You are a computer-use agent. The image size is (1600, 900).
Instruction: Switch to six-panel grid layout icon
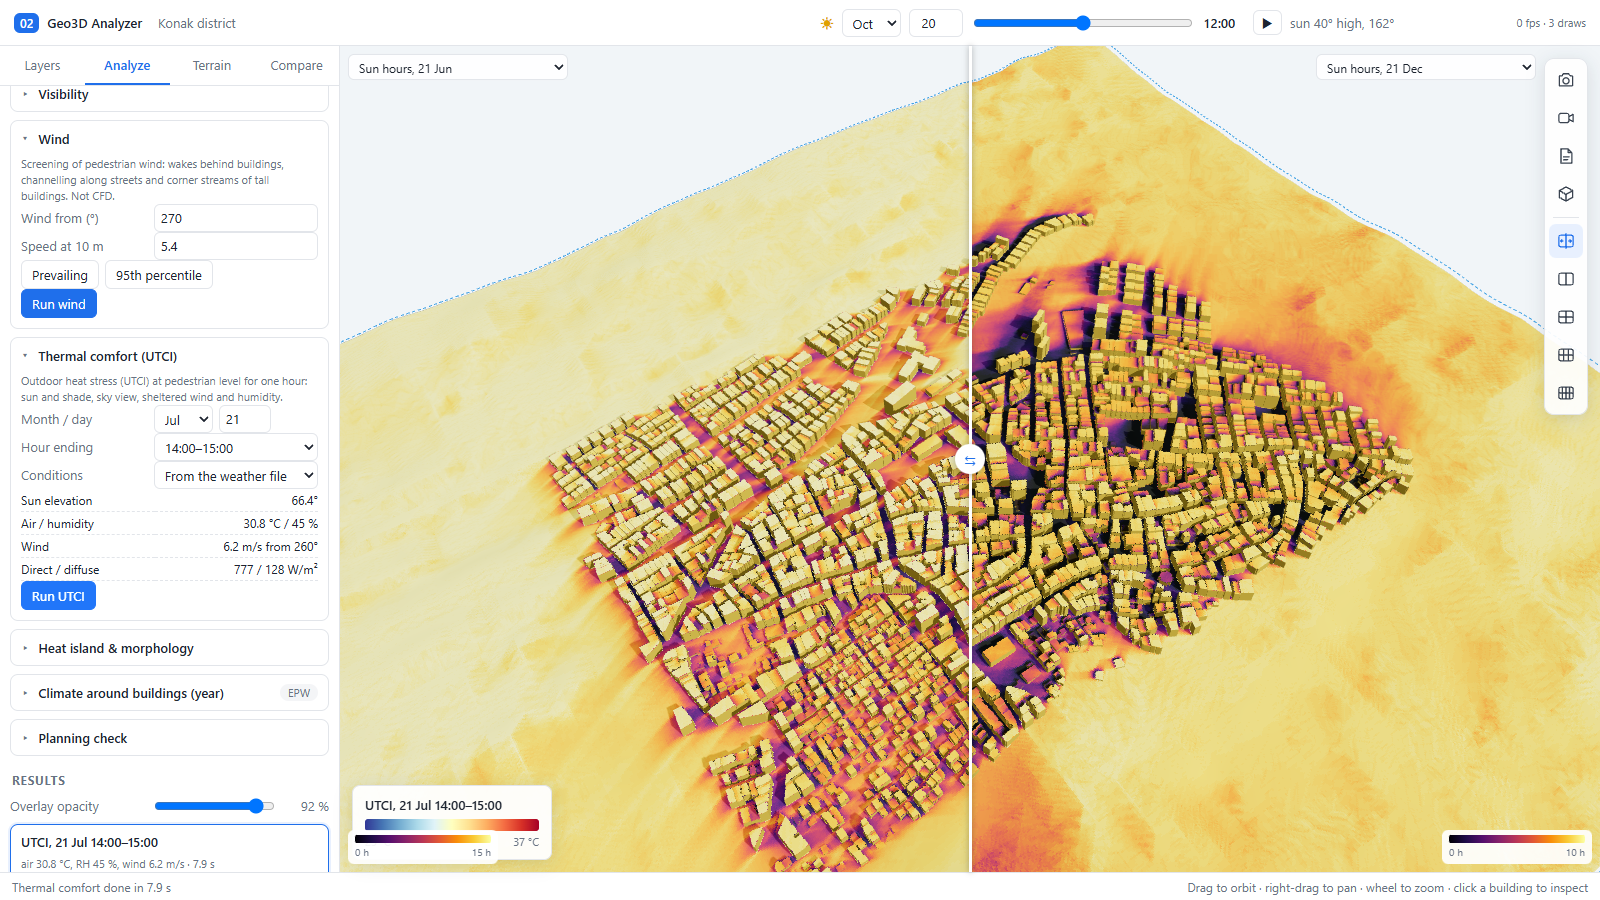[x=1566, y=355]
